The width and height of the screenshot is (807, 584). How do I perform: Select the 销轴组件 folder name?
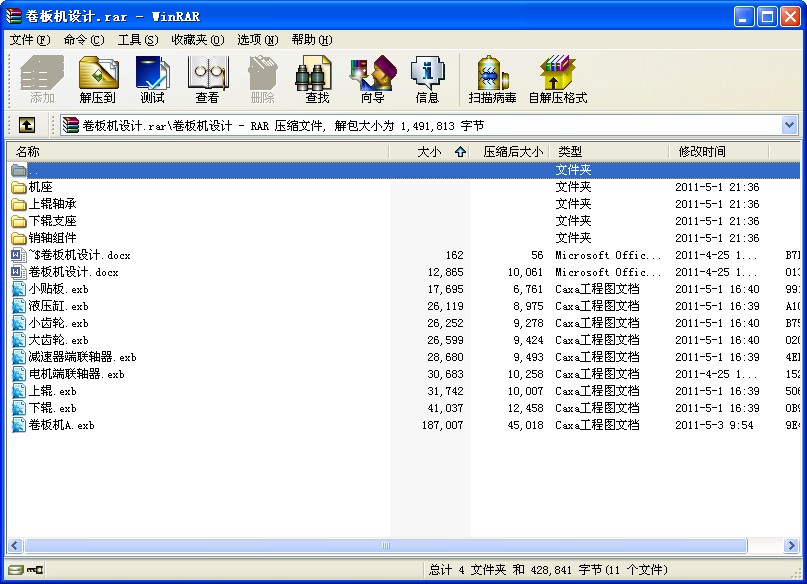pyautogui.click(x=52, y=238)
